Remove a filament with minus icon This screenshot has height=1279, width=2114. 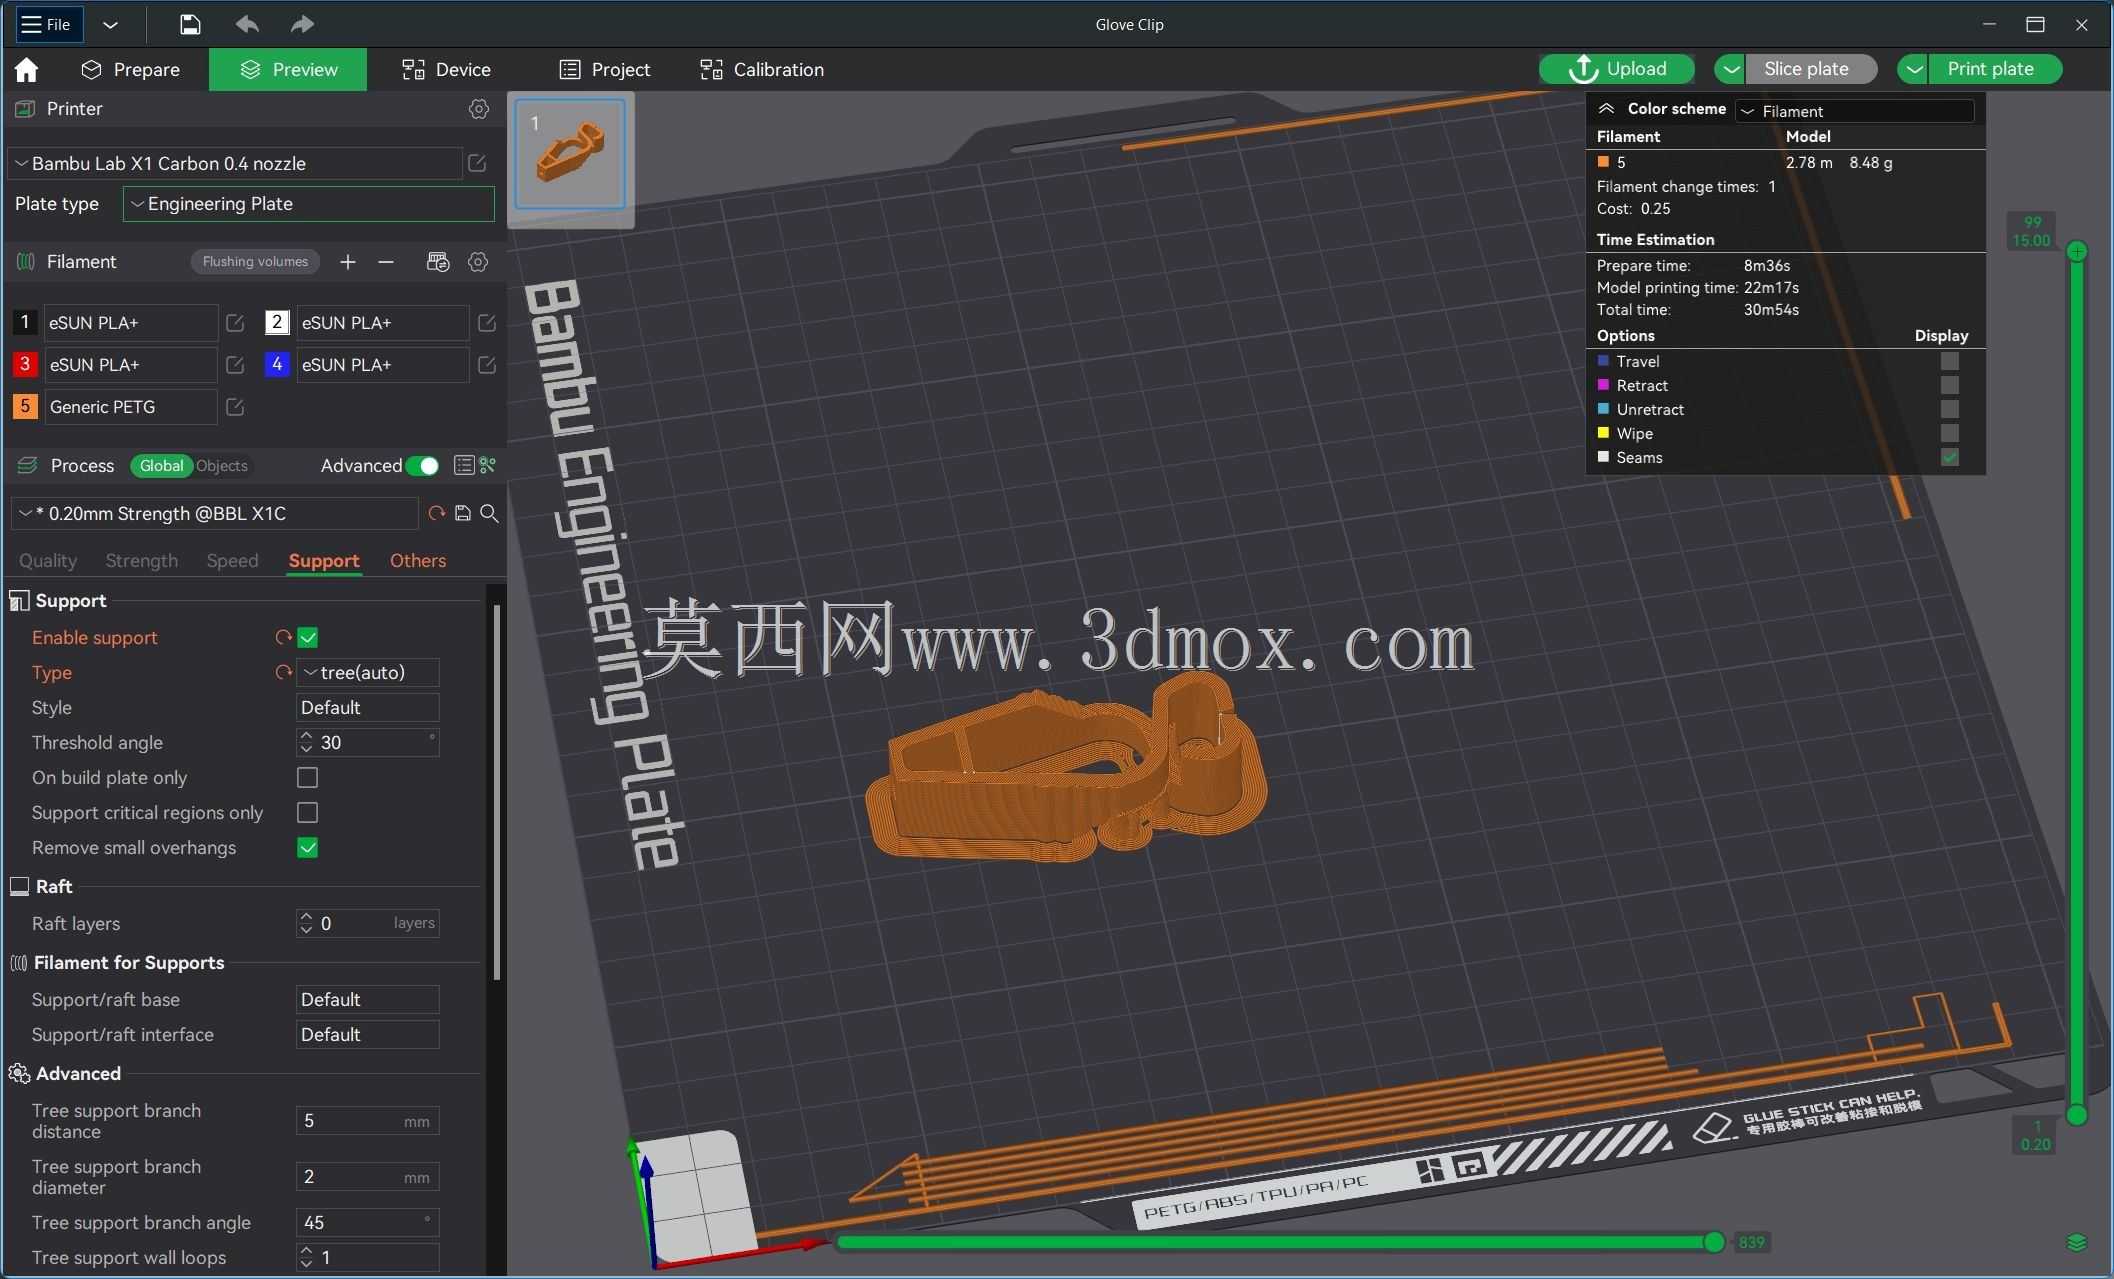coord(386,262)
